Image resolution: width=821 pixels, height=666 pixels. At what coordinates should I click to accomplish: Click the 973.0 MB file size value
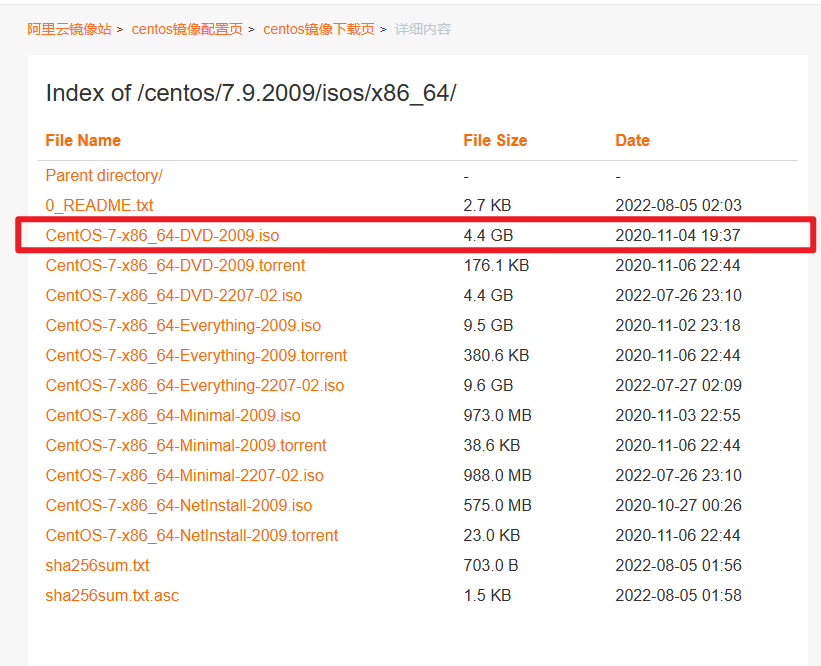(497, 415)
